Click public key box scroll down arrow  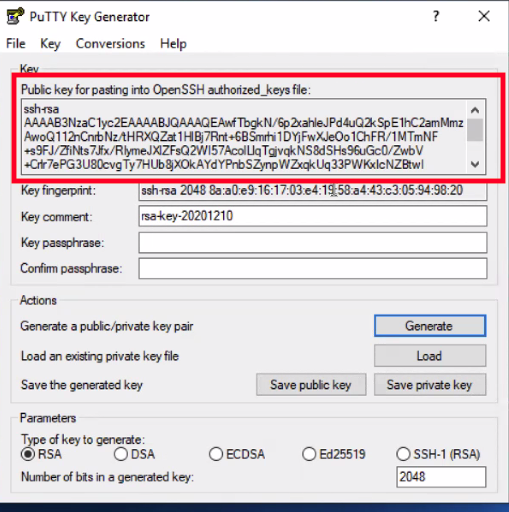pos(475,164)
